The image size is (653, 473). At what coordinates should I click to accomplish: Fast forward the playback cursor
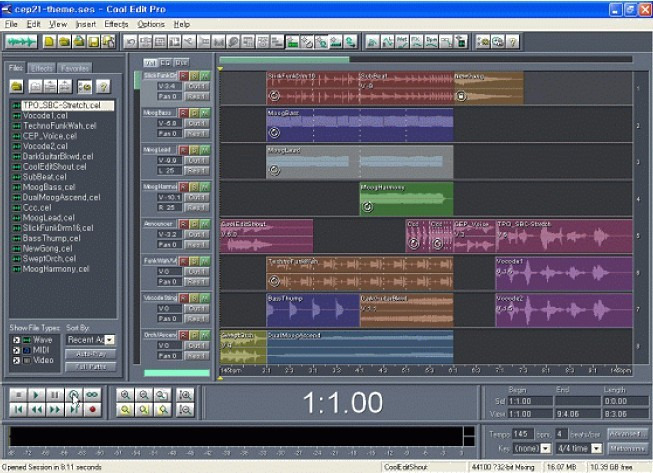click(55, 410)
